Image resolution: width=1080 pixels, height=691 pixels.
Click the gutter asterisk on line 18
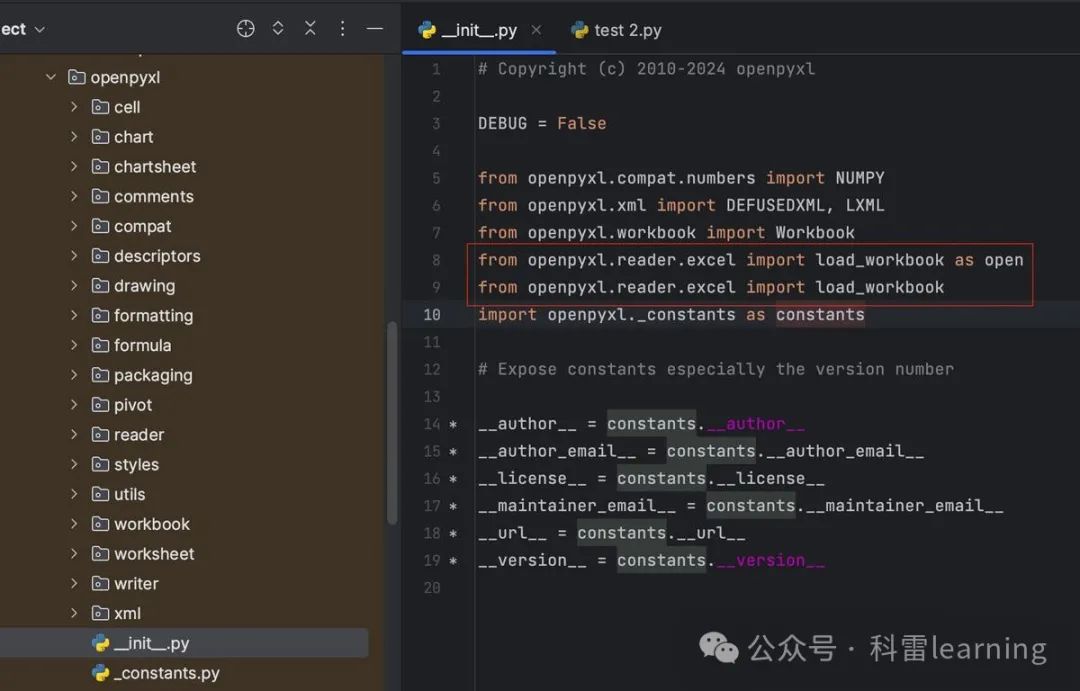pyautogui.click(x=453, y=533)
